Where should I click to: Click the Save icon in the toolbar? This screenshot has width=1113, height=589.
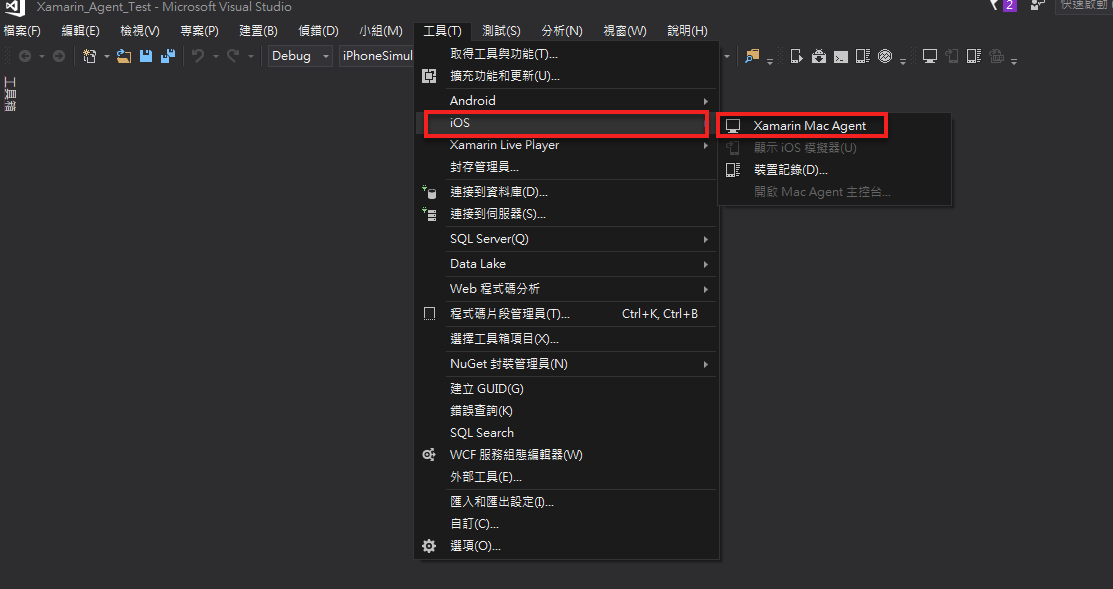[146, 56]
